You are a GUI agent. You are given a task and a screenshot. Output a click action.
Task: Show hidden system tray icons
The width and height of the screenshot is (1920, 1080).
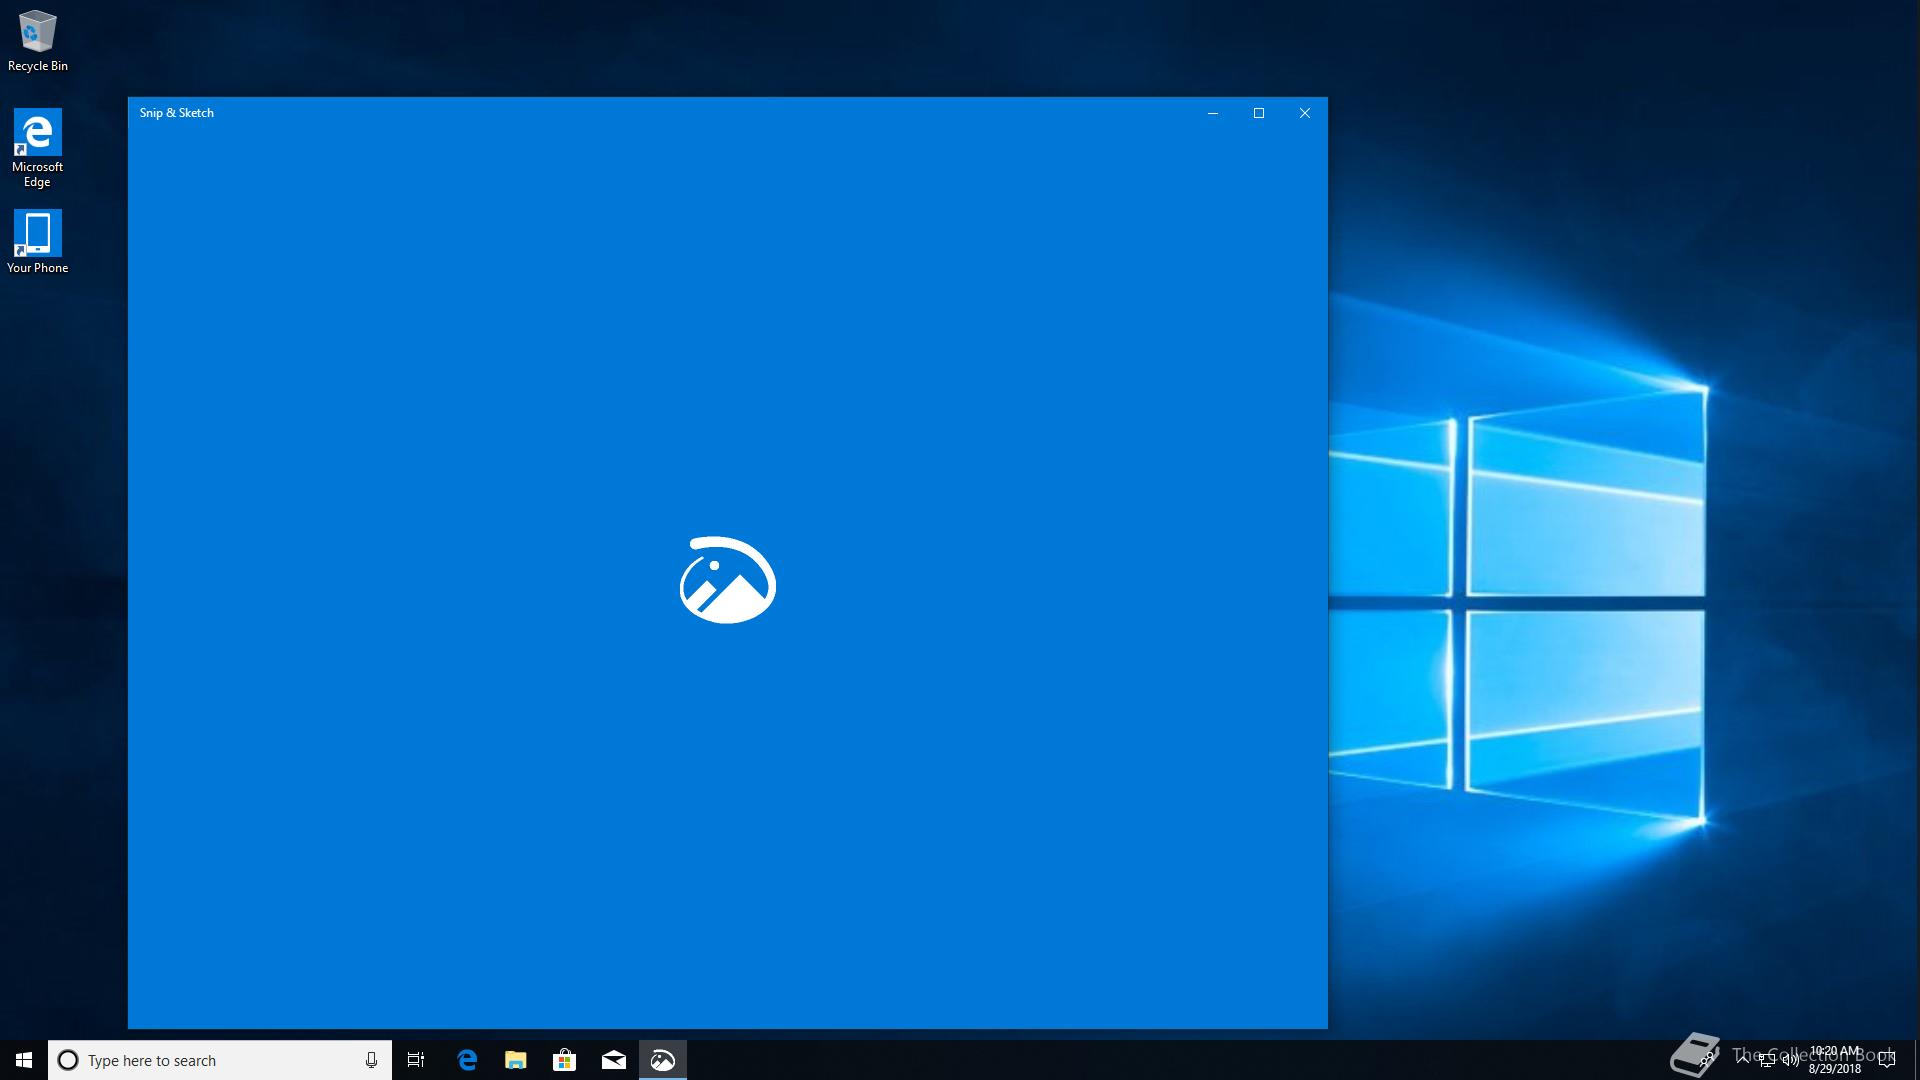pos(1743,1059)
